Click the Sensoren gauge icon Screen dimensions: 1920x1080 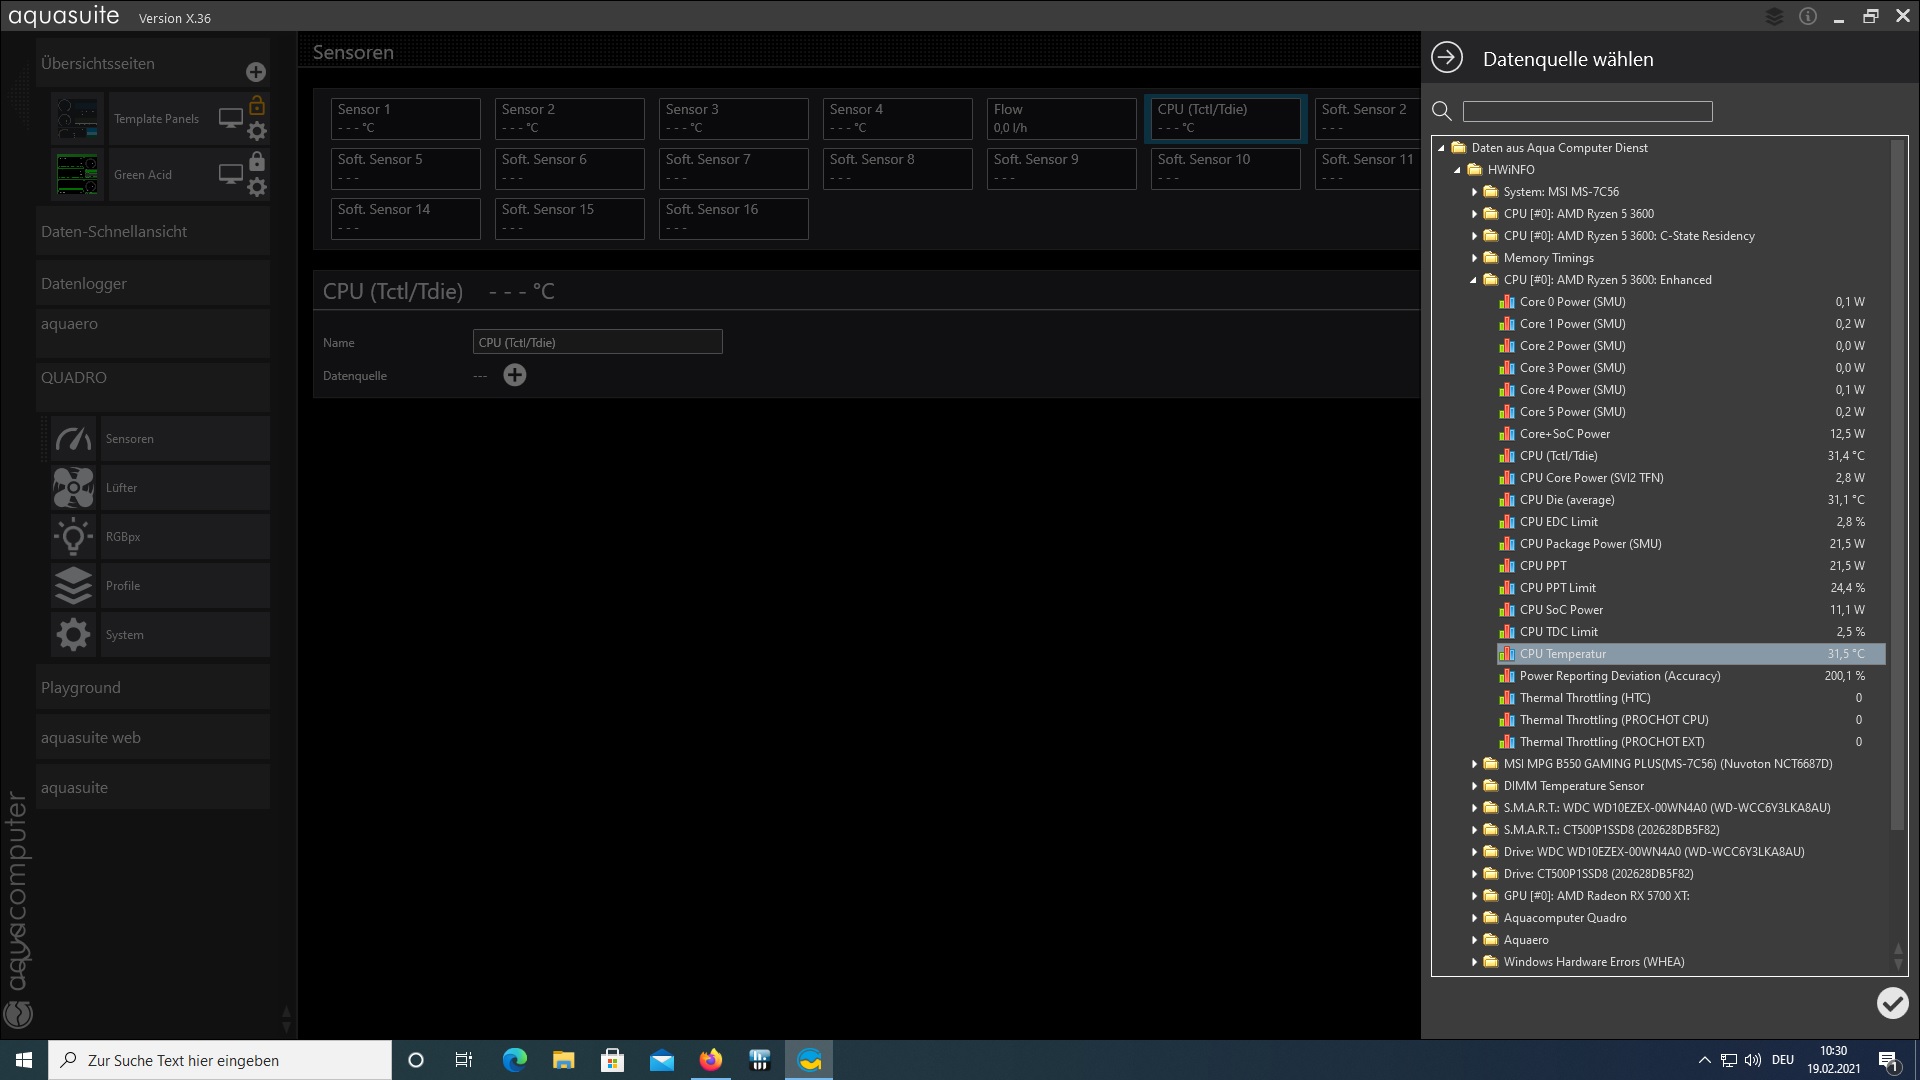[73, 439]
